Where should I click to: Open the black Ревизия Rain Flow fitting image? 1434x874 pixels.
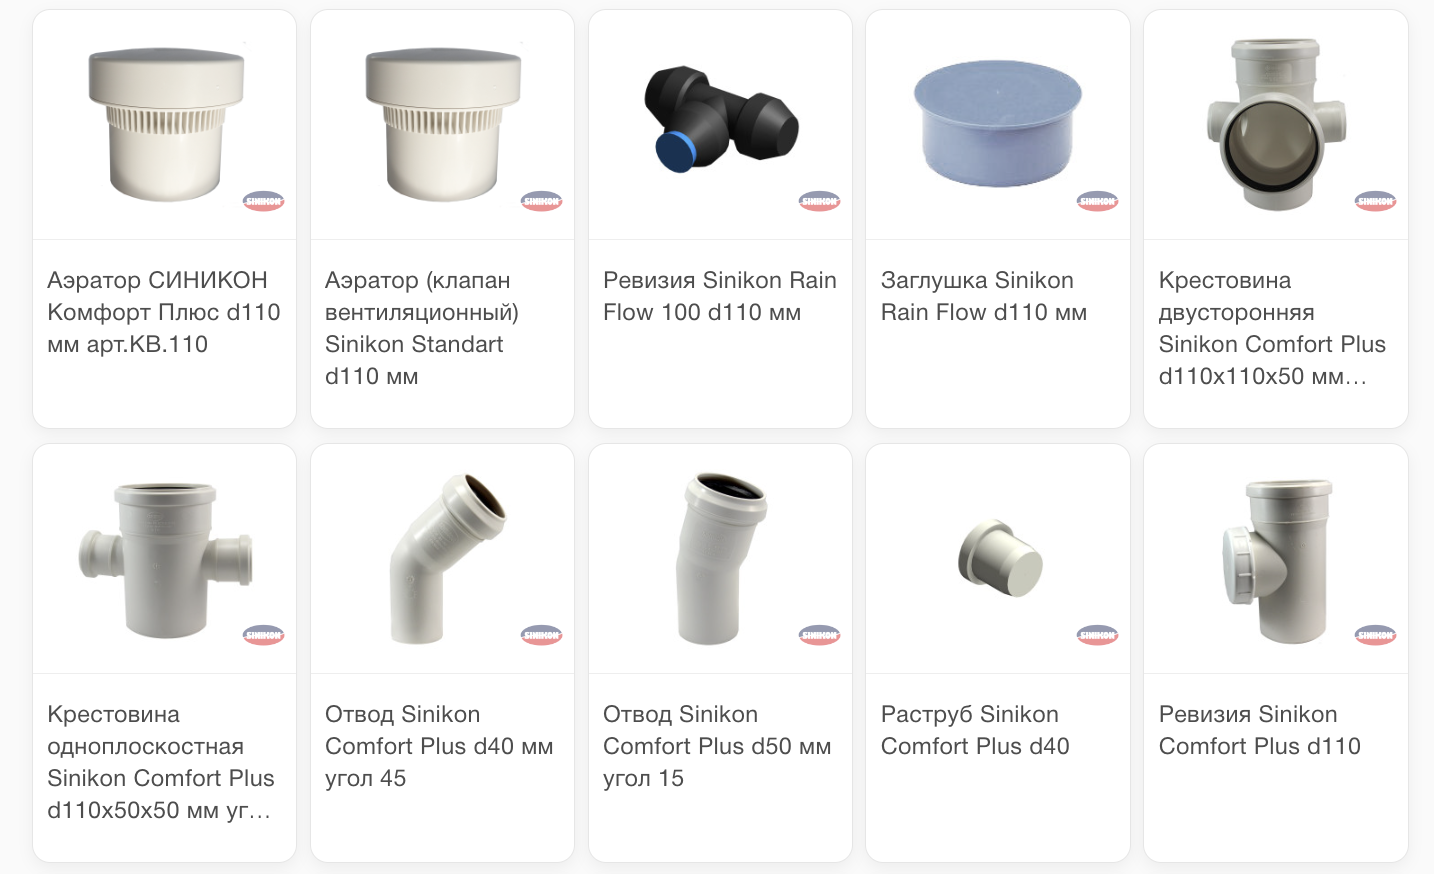(x=721, y=125)
